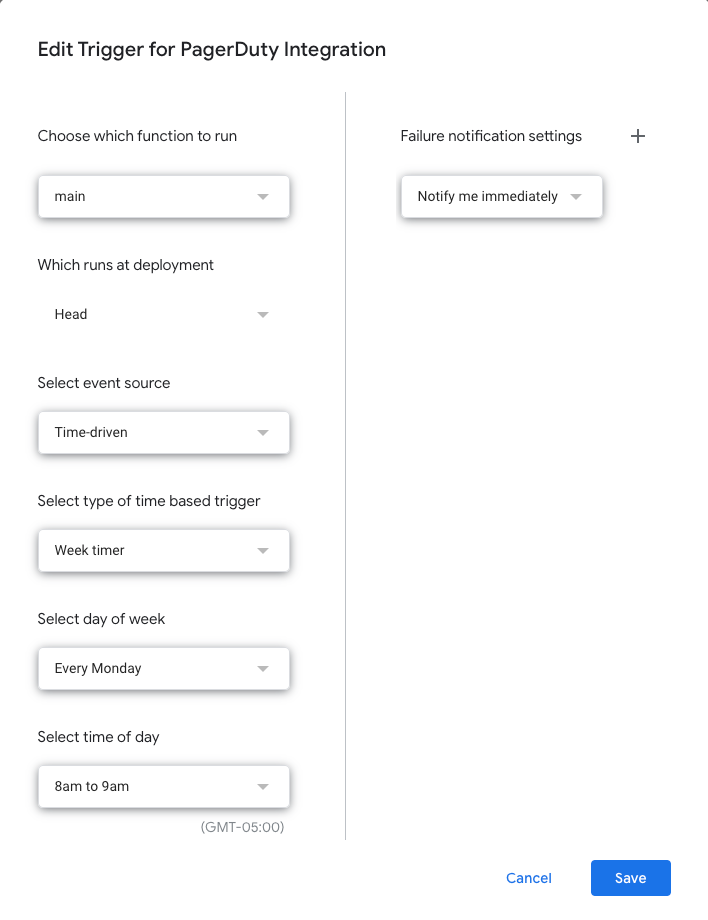The height and width of the screenshot is (920, 708).
Task: Expand the chevron beside "Week timer"
Action: click(x=263, y=550)
